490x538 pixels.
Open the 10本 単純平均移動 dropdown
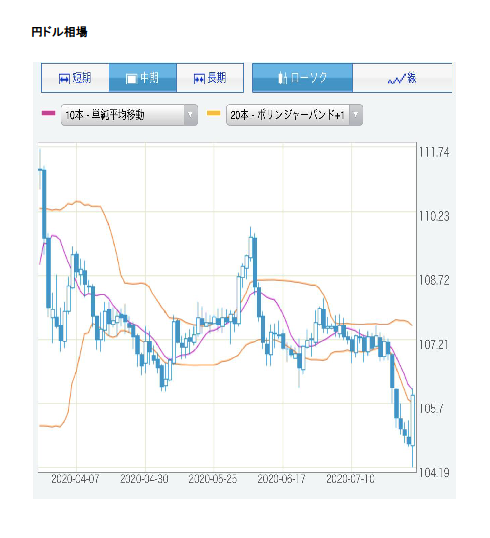[129, 115]
